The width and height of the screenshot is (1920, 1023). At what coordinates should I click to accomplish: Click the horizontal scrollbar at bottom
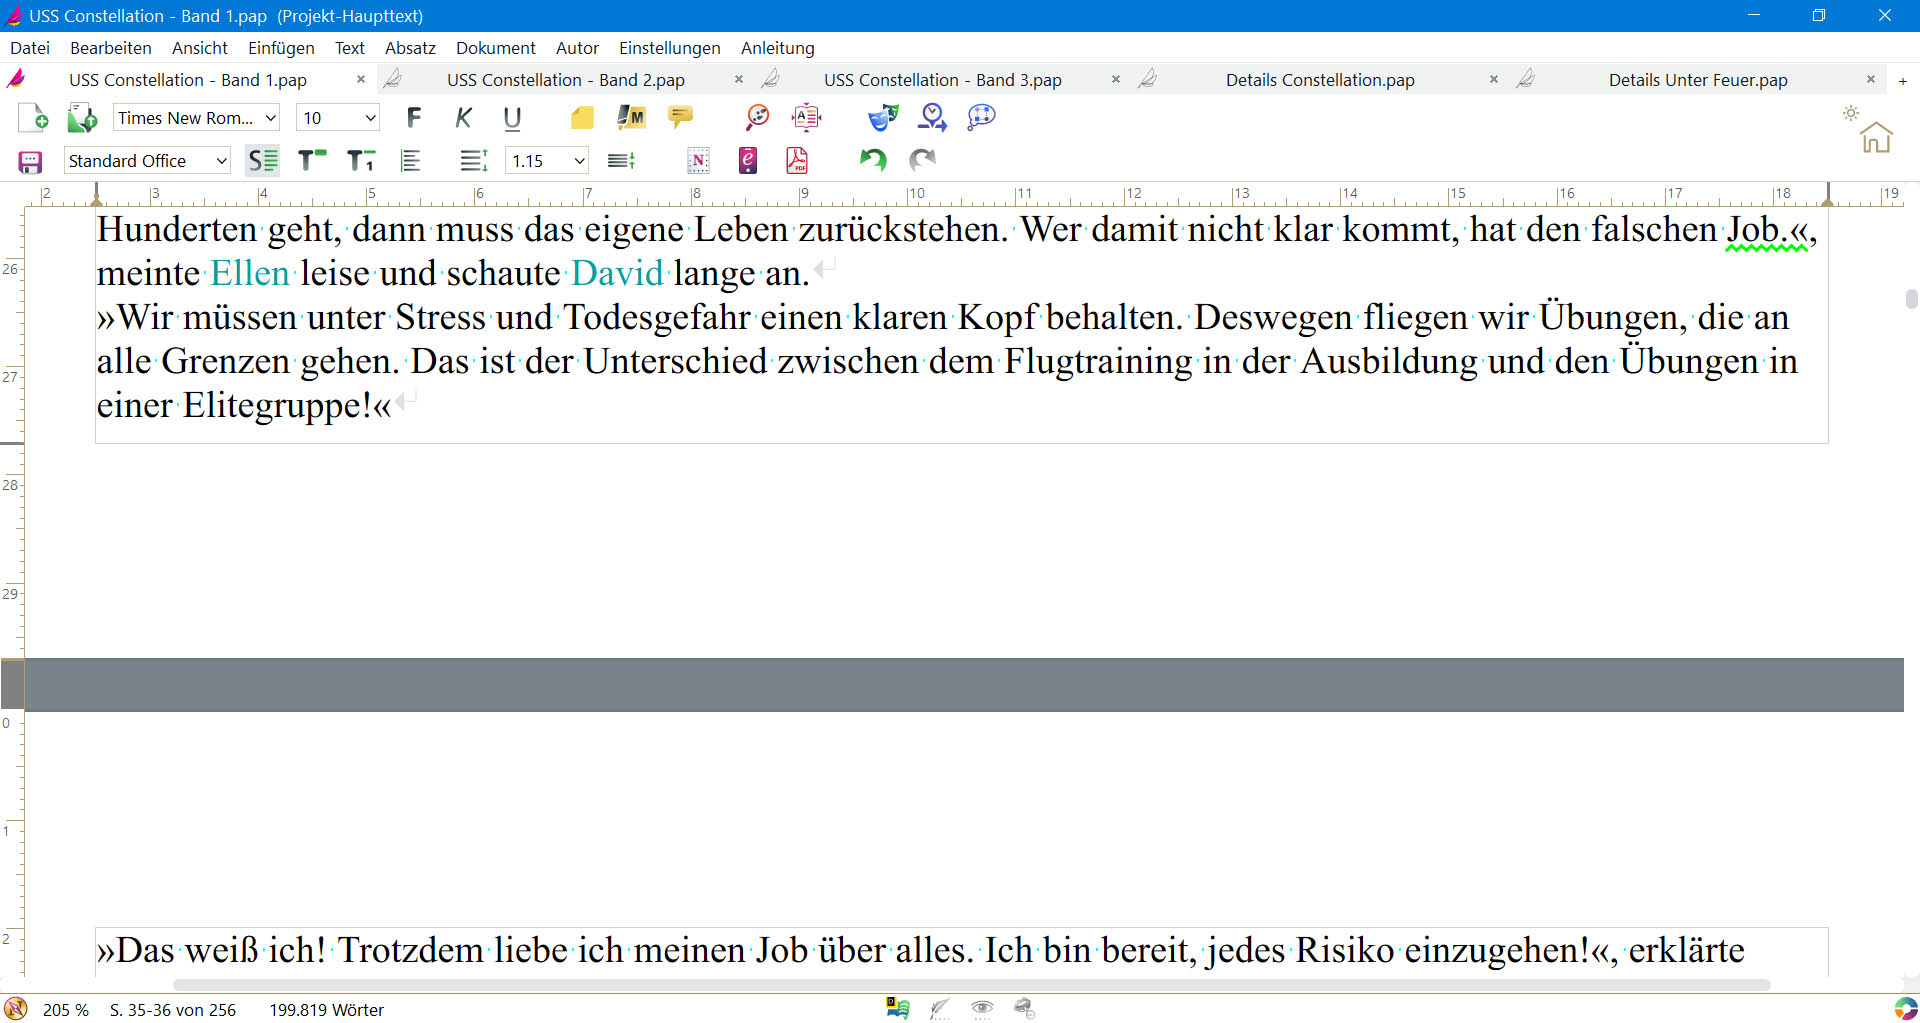point(971,985)
